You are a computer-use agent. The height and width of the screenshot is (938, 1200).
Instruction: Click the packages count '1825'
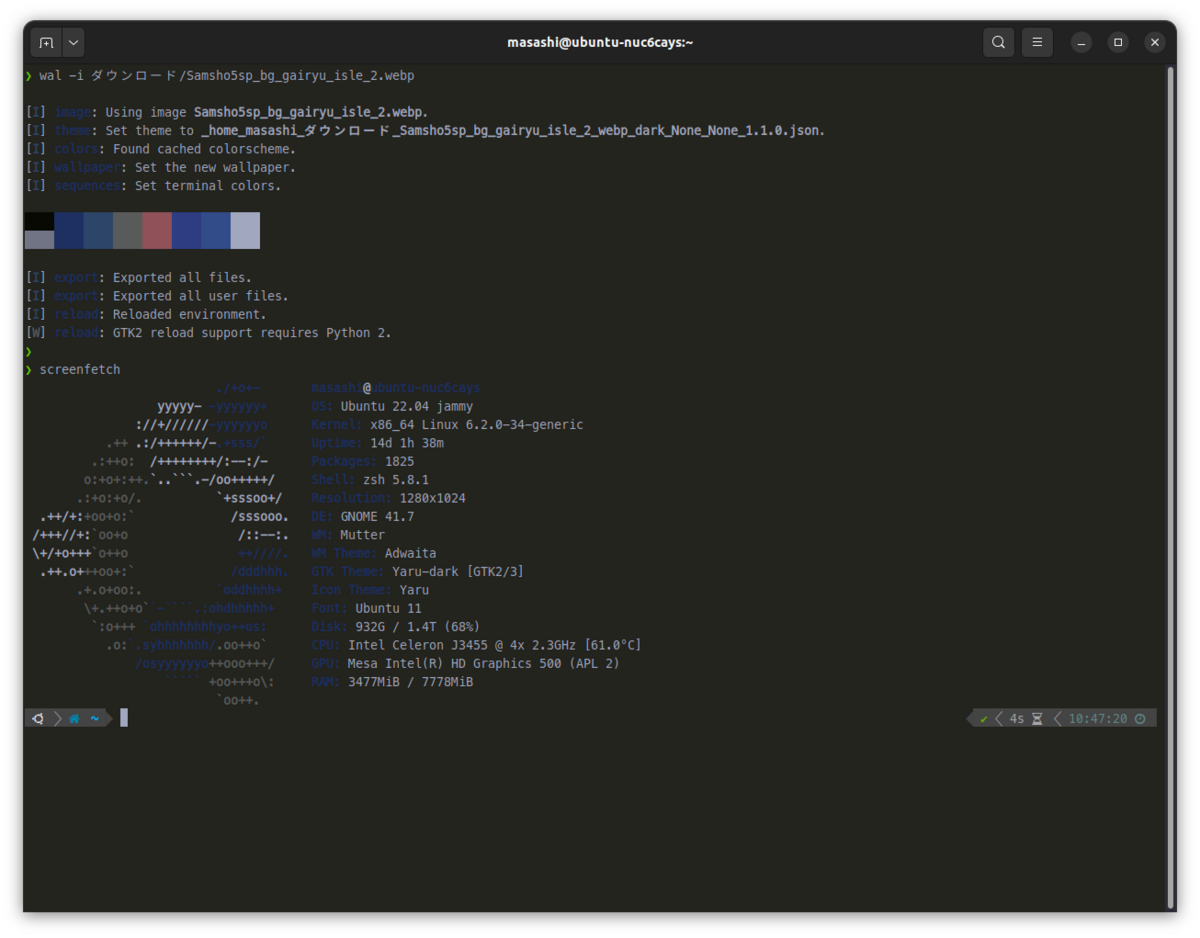tap(400, 462)
